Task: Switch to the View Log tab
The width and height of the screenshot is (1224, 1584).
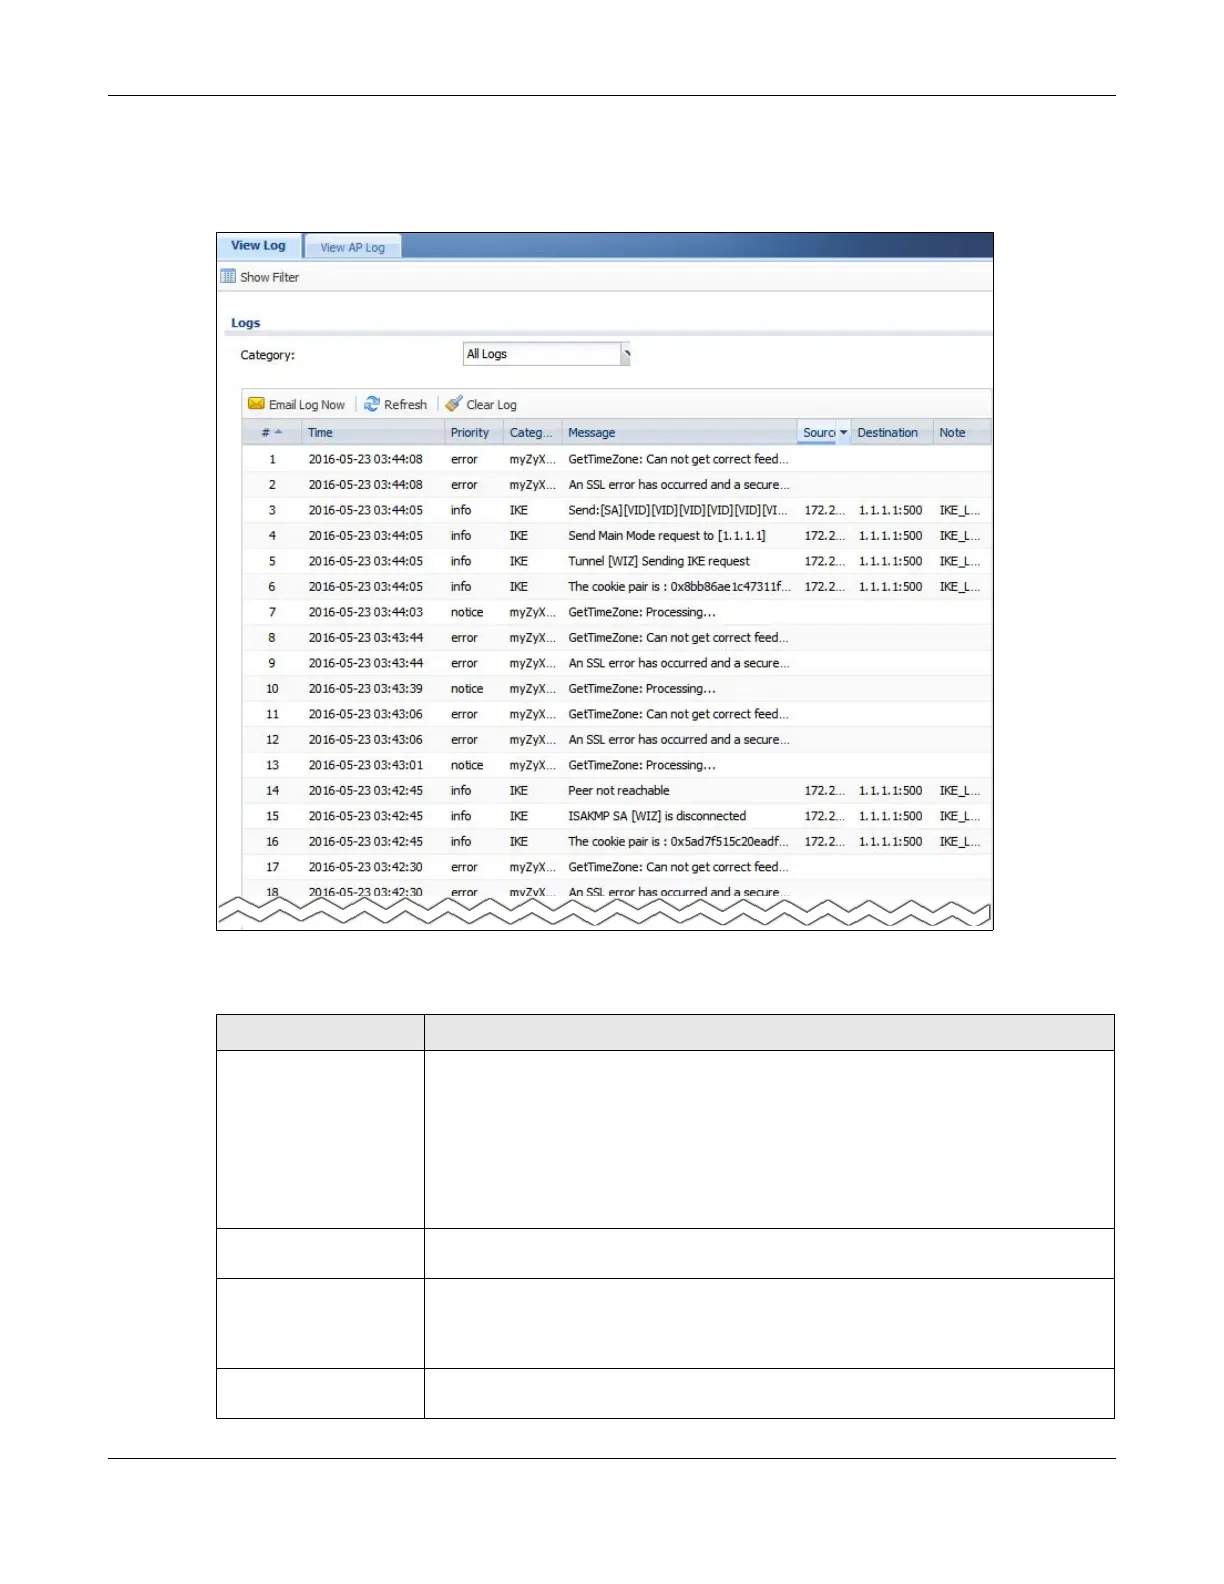Action: point(258,245)
